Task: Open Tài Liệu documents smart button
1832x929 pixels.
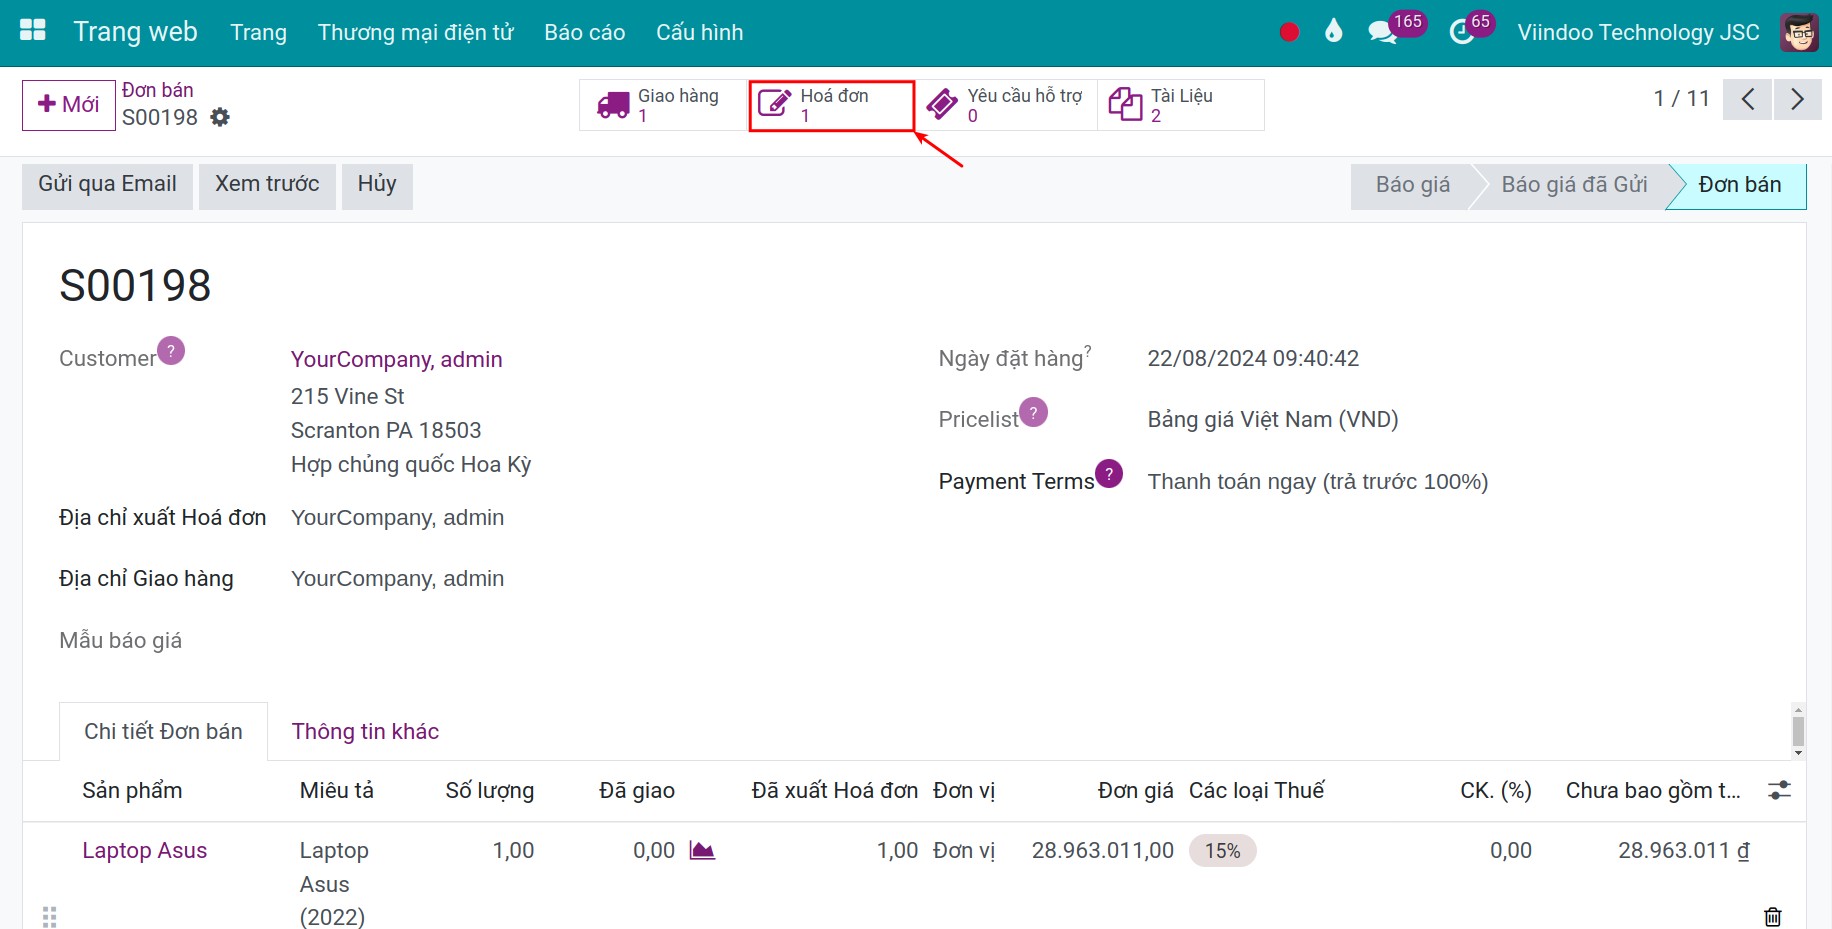Action: coord(1181,105)
